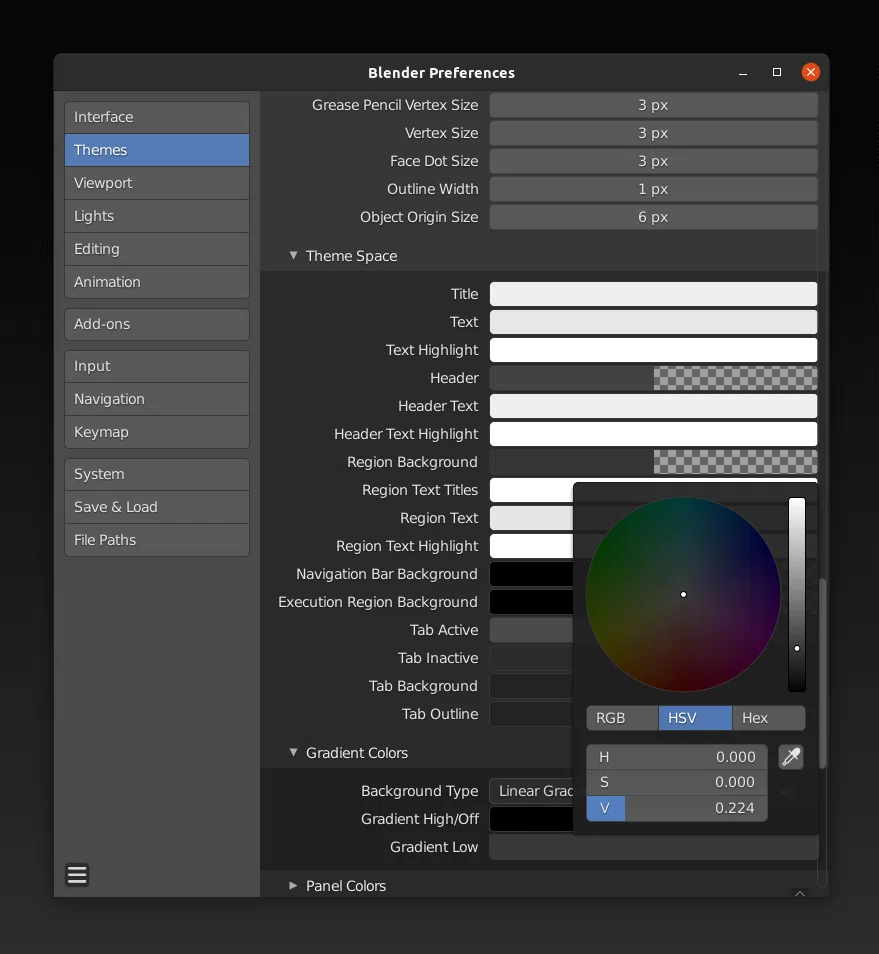Screen dimensions: 879x954
Task: Open Save & Load section
Action: [157, 507]
